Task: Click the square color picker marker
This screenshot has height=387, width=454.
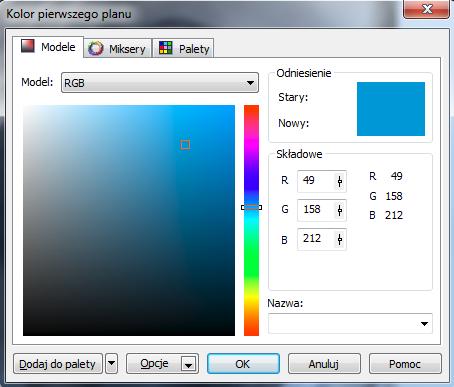Action: [185, 145]
